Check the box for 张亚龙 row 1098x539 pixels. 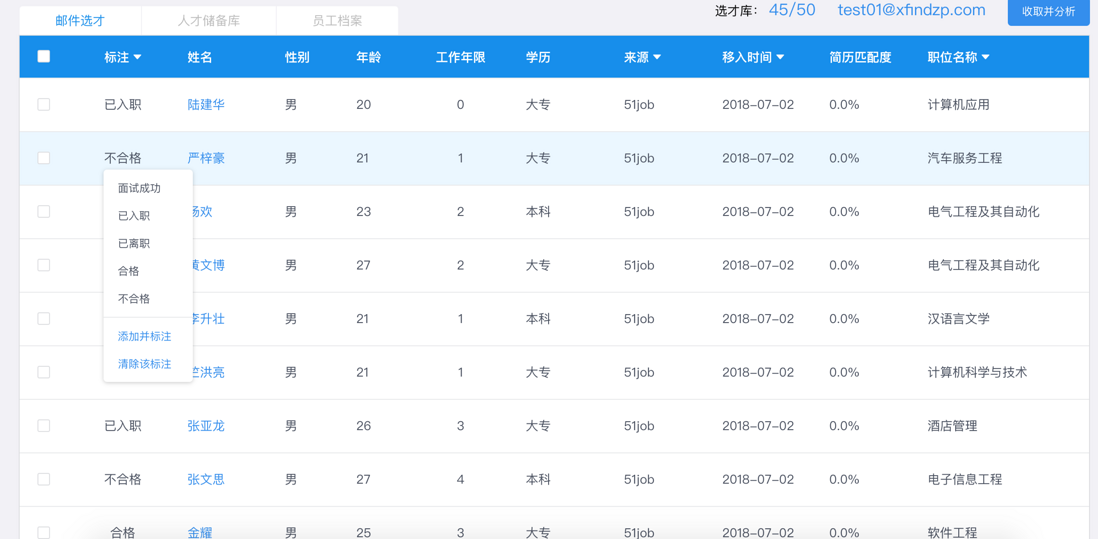coord(43,426)
